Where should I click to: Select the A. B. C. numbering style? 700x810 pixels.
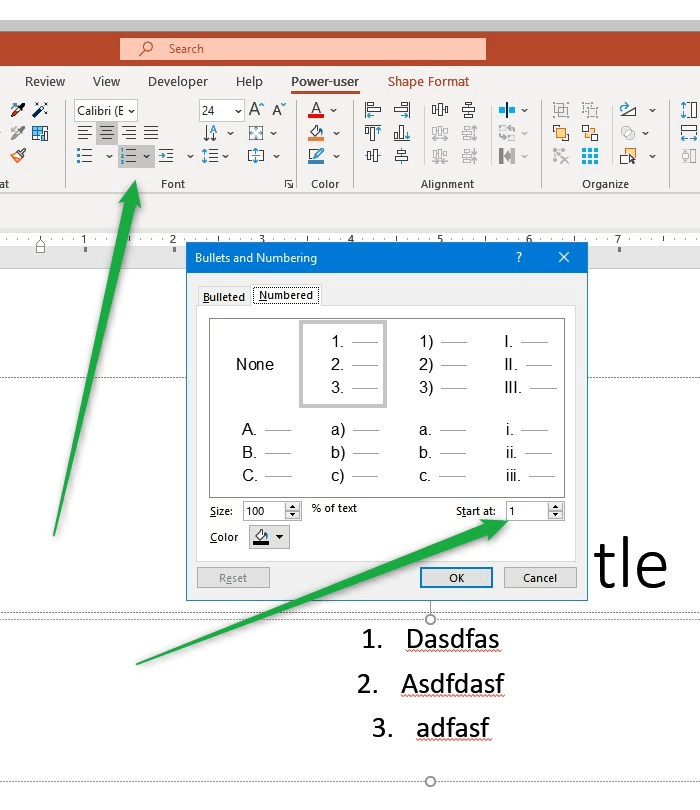(x=267, y=452)
